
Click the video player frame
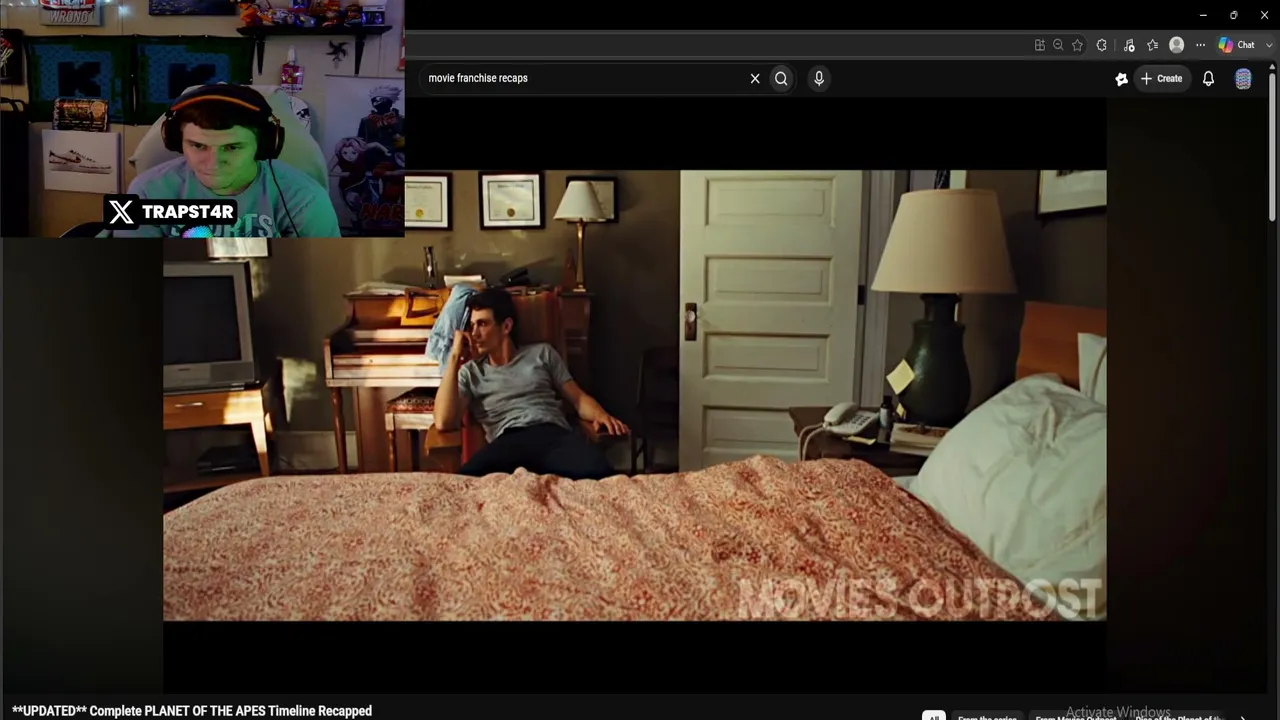click(x=635, y=395)
